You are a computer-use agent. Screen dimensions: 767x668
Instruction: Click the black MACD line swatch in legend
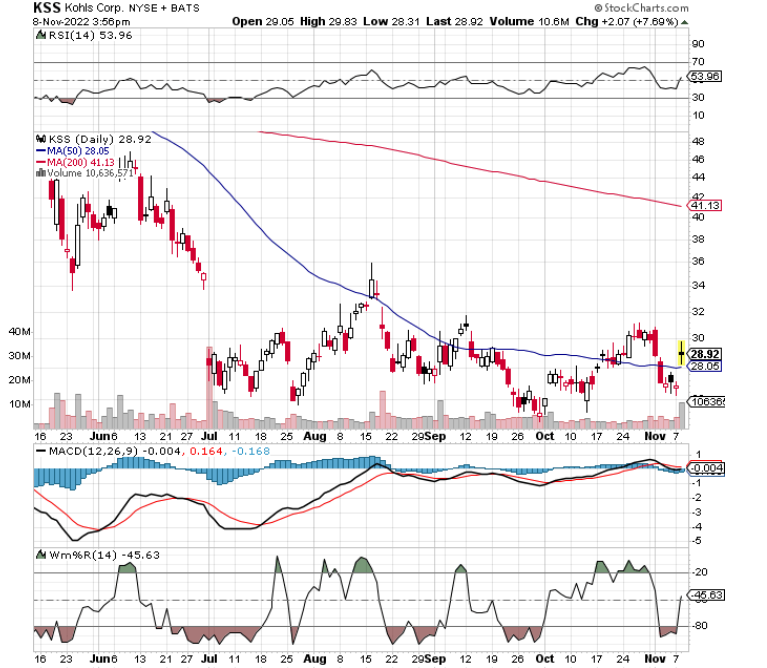click(41, 451)
